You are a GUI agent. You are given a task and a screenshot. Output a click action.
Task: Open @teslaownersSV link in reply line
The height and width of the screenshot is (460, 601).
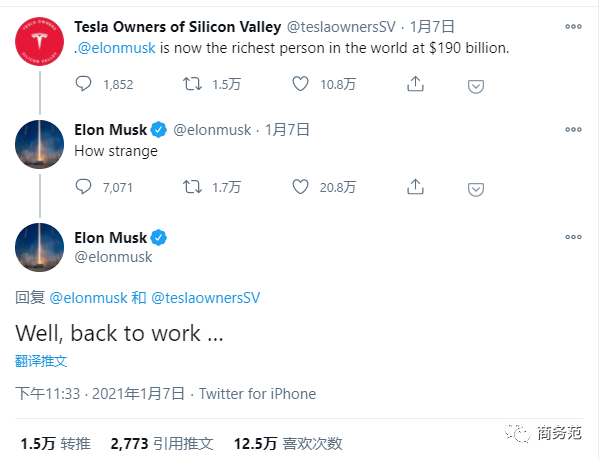click(206, 298)
